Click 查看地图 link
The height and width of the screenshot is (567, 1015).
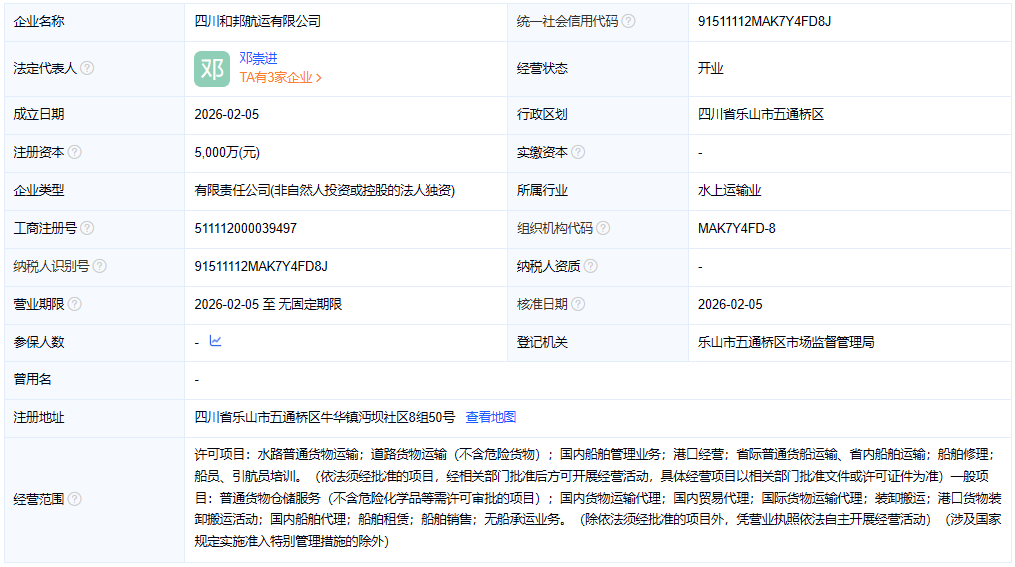[491, 417]
